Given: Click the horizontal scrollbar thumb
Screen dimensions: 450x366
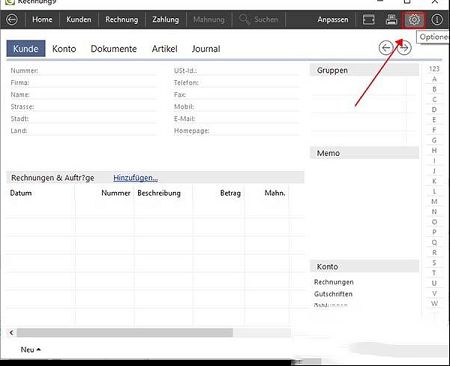Looking at the screenshot, I should pos(125,332).
